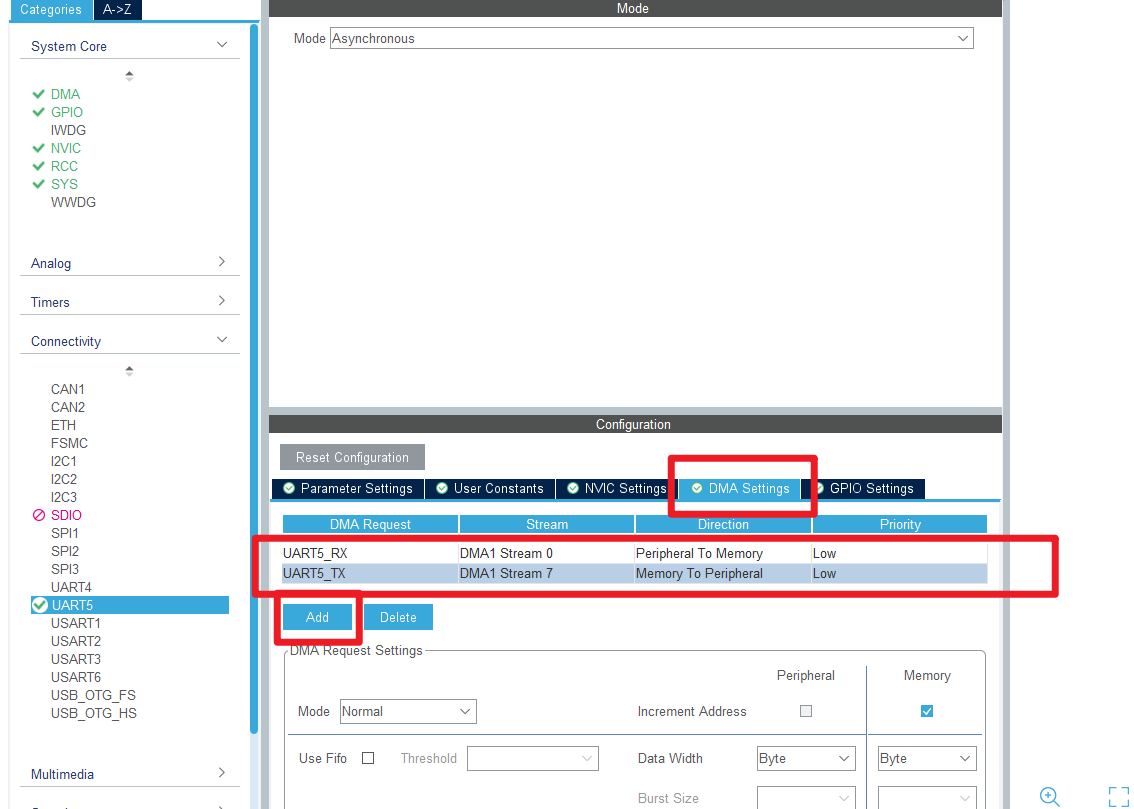Click the Delete DMA request button
Screen dimensions: 1134x809
[x=398, y=617]
